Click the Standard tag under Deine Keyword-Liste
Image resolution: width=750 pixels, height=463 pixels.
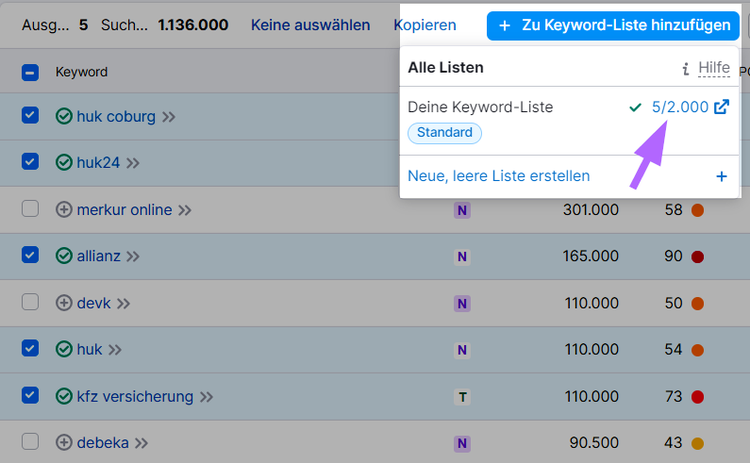click(444, 133)
